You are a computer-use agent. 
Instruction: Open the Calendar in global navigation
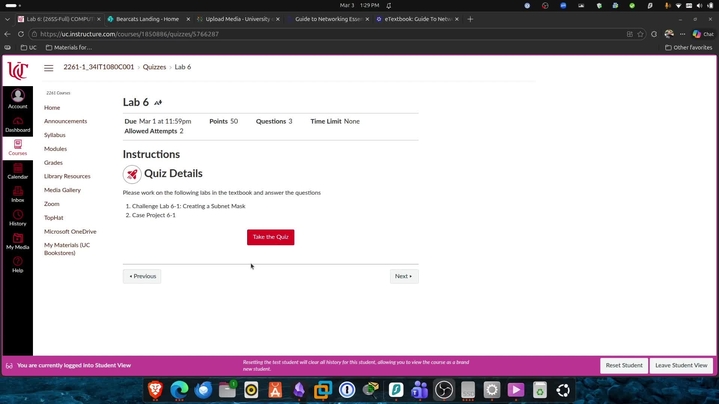tap(17, 171)
